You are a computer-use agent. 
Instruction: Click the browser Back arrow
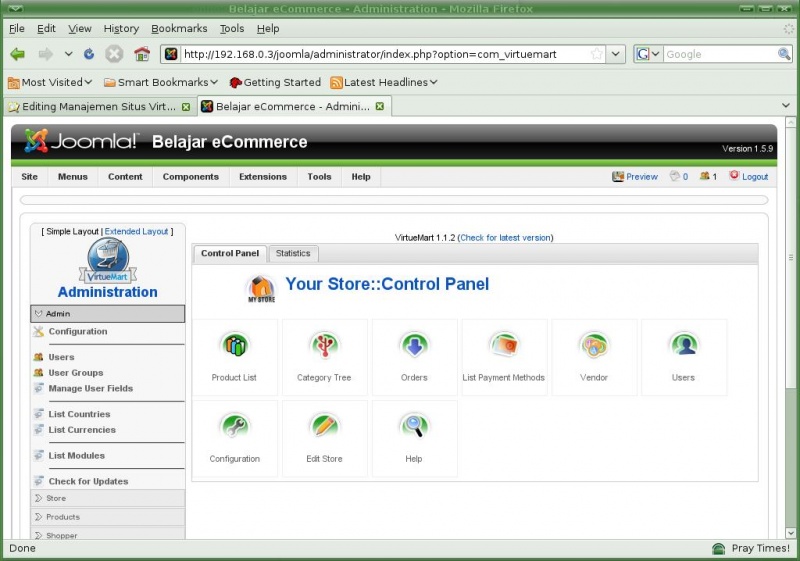(x=17, y=54)
